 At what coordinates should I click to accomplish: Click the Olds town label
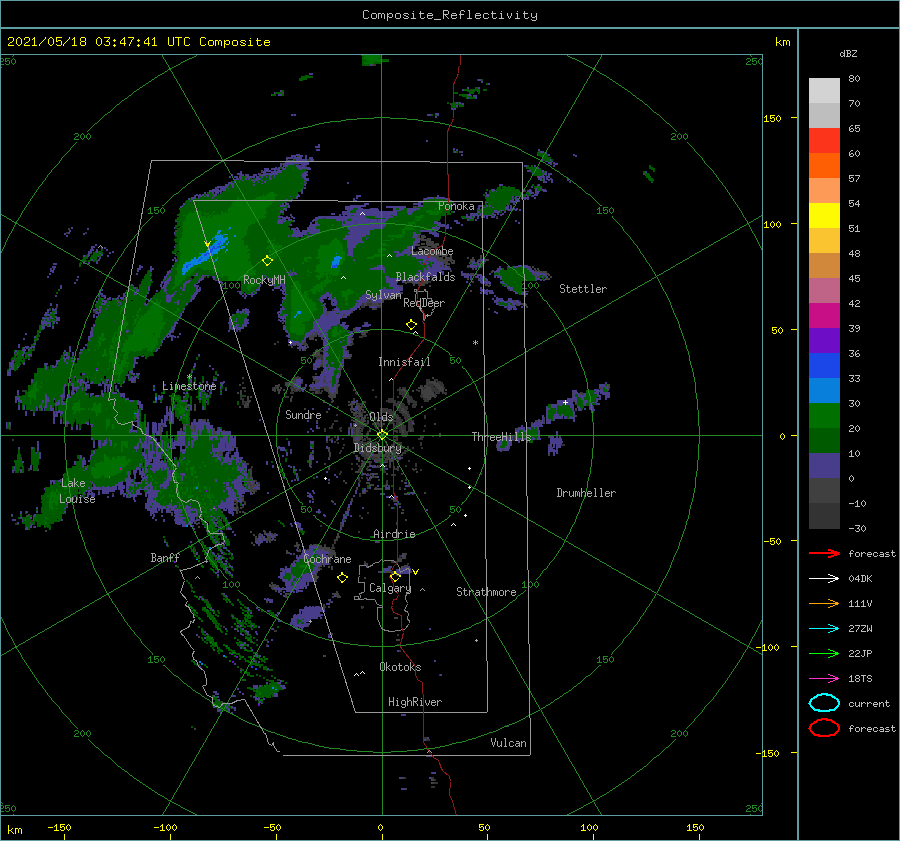click(x=381, y=417)
